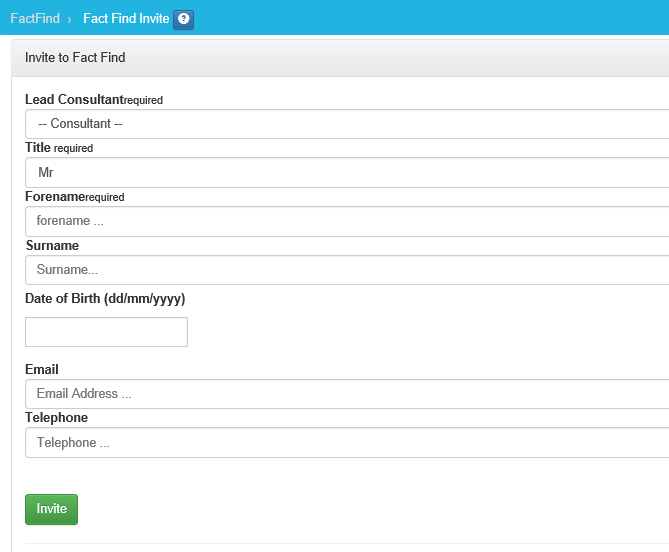
Task: Focus the Forename text field
Action: [346, 221]
